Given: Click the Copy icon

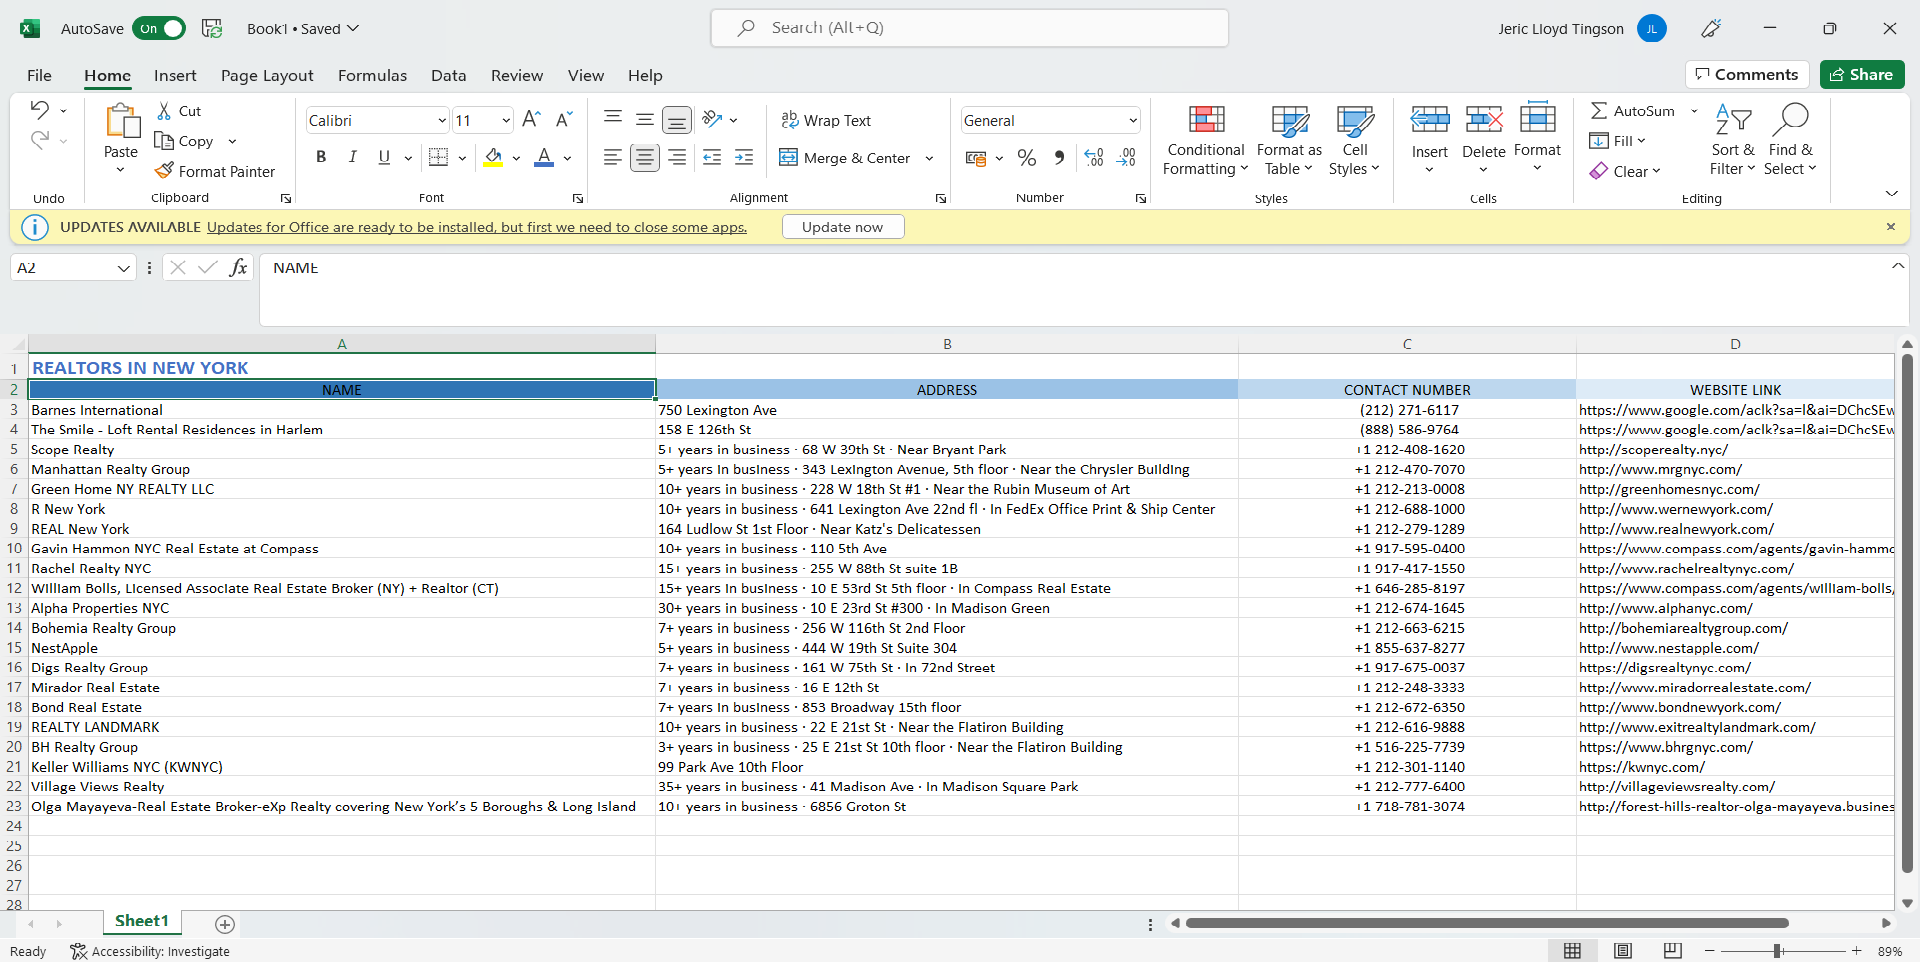Looking at the screenshot, I should (x=165, y=141).
